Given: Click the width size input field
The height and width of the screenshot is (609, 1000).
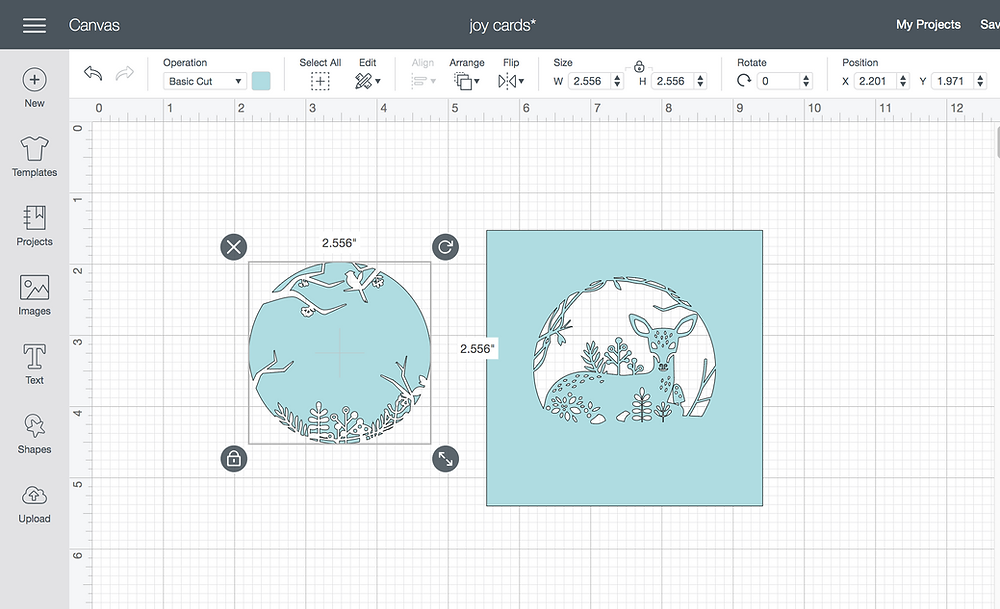Looking at the screenshot, I should pos(589,81).
